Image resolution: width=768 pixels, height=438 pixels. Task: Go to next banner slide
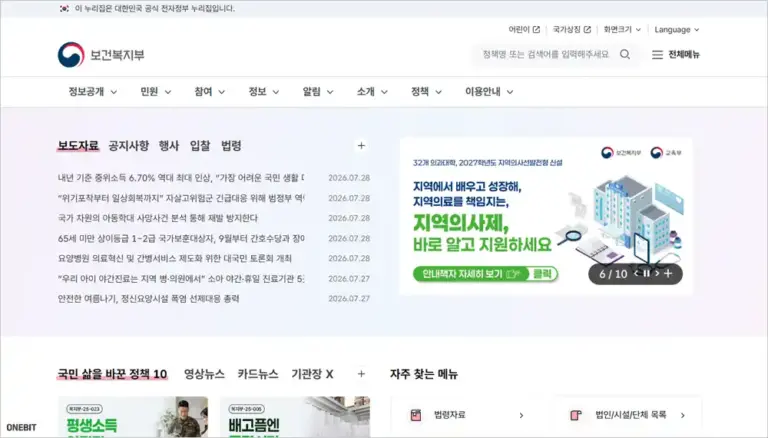657,273
